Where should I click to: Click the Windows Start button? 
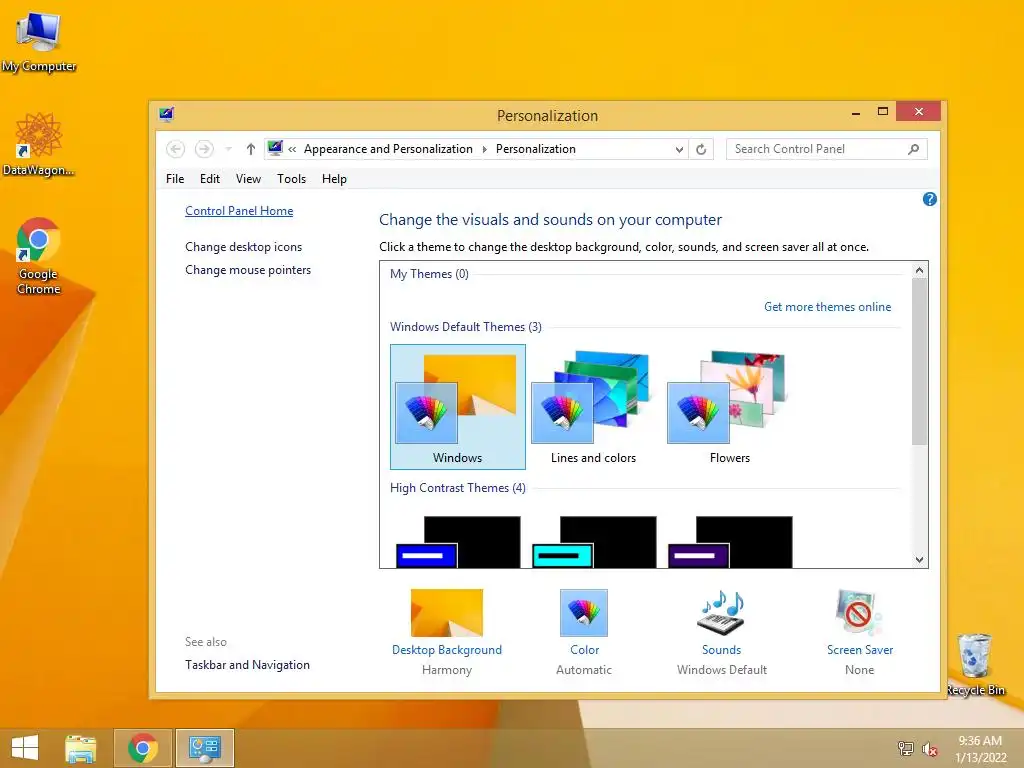(x=25, y=748)
